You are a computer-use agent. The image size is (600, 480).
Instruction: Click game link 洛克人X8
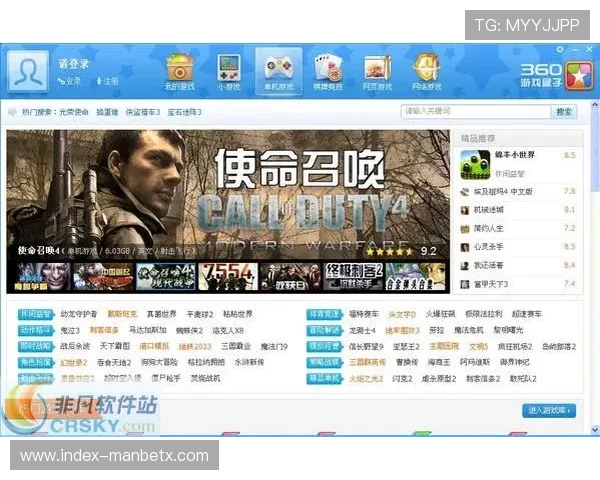228,330
